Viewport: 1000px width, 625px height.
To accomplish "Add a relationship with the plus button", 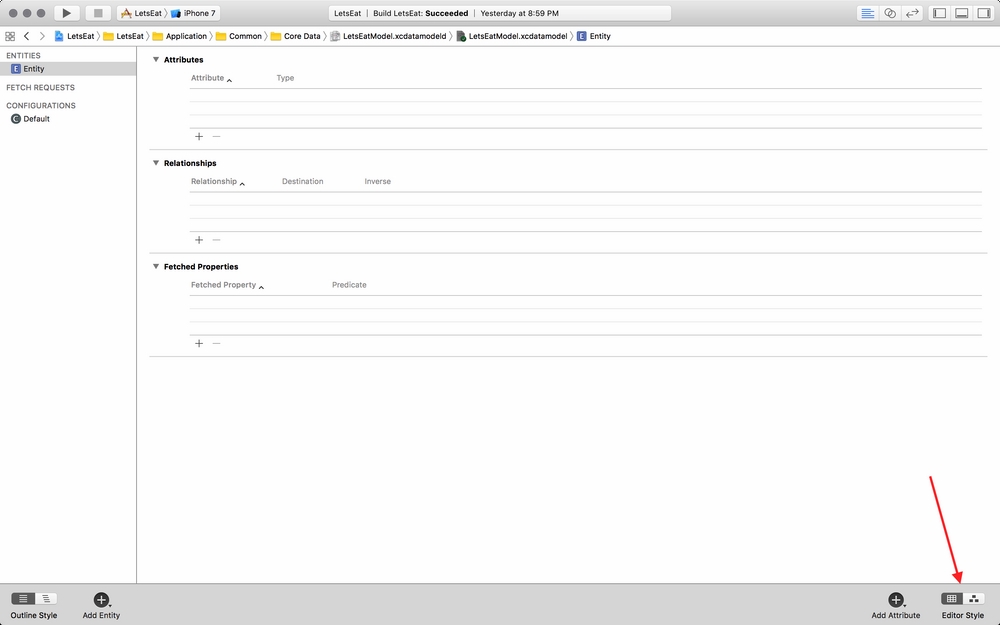I will pyautogui.click(x=199, y=240).
